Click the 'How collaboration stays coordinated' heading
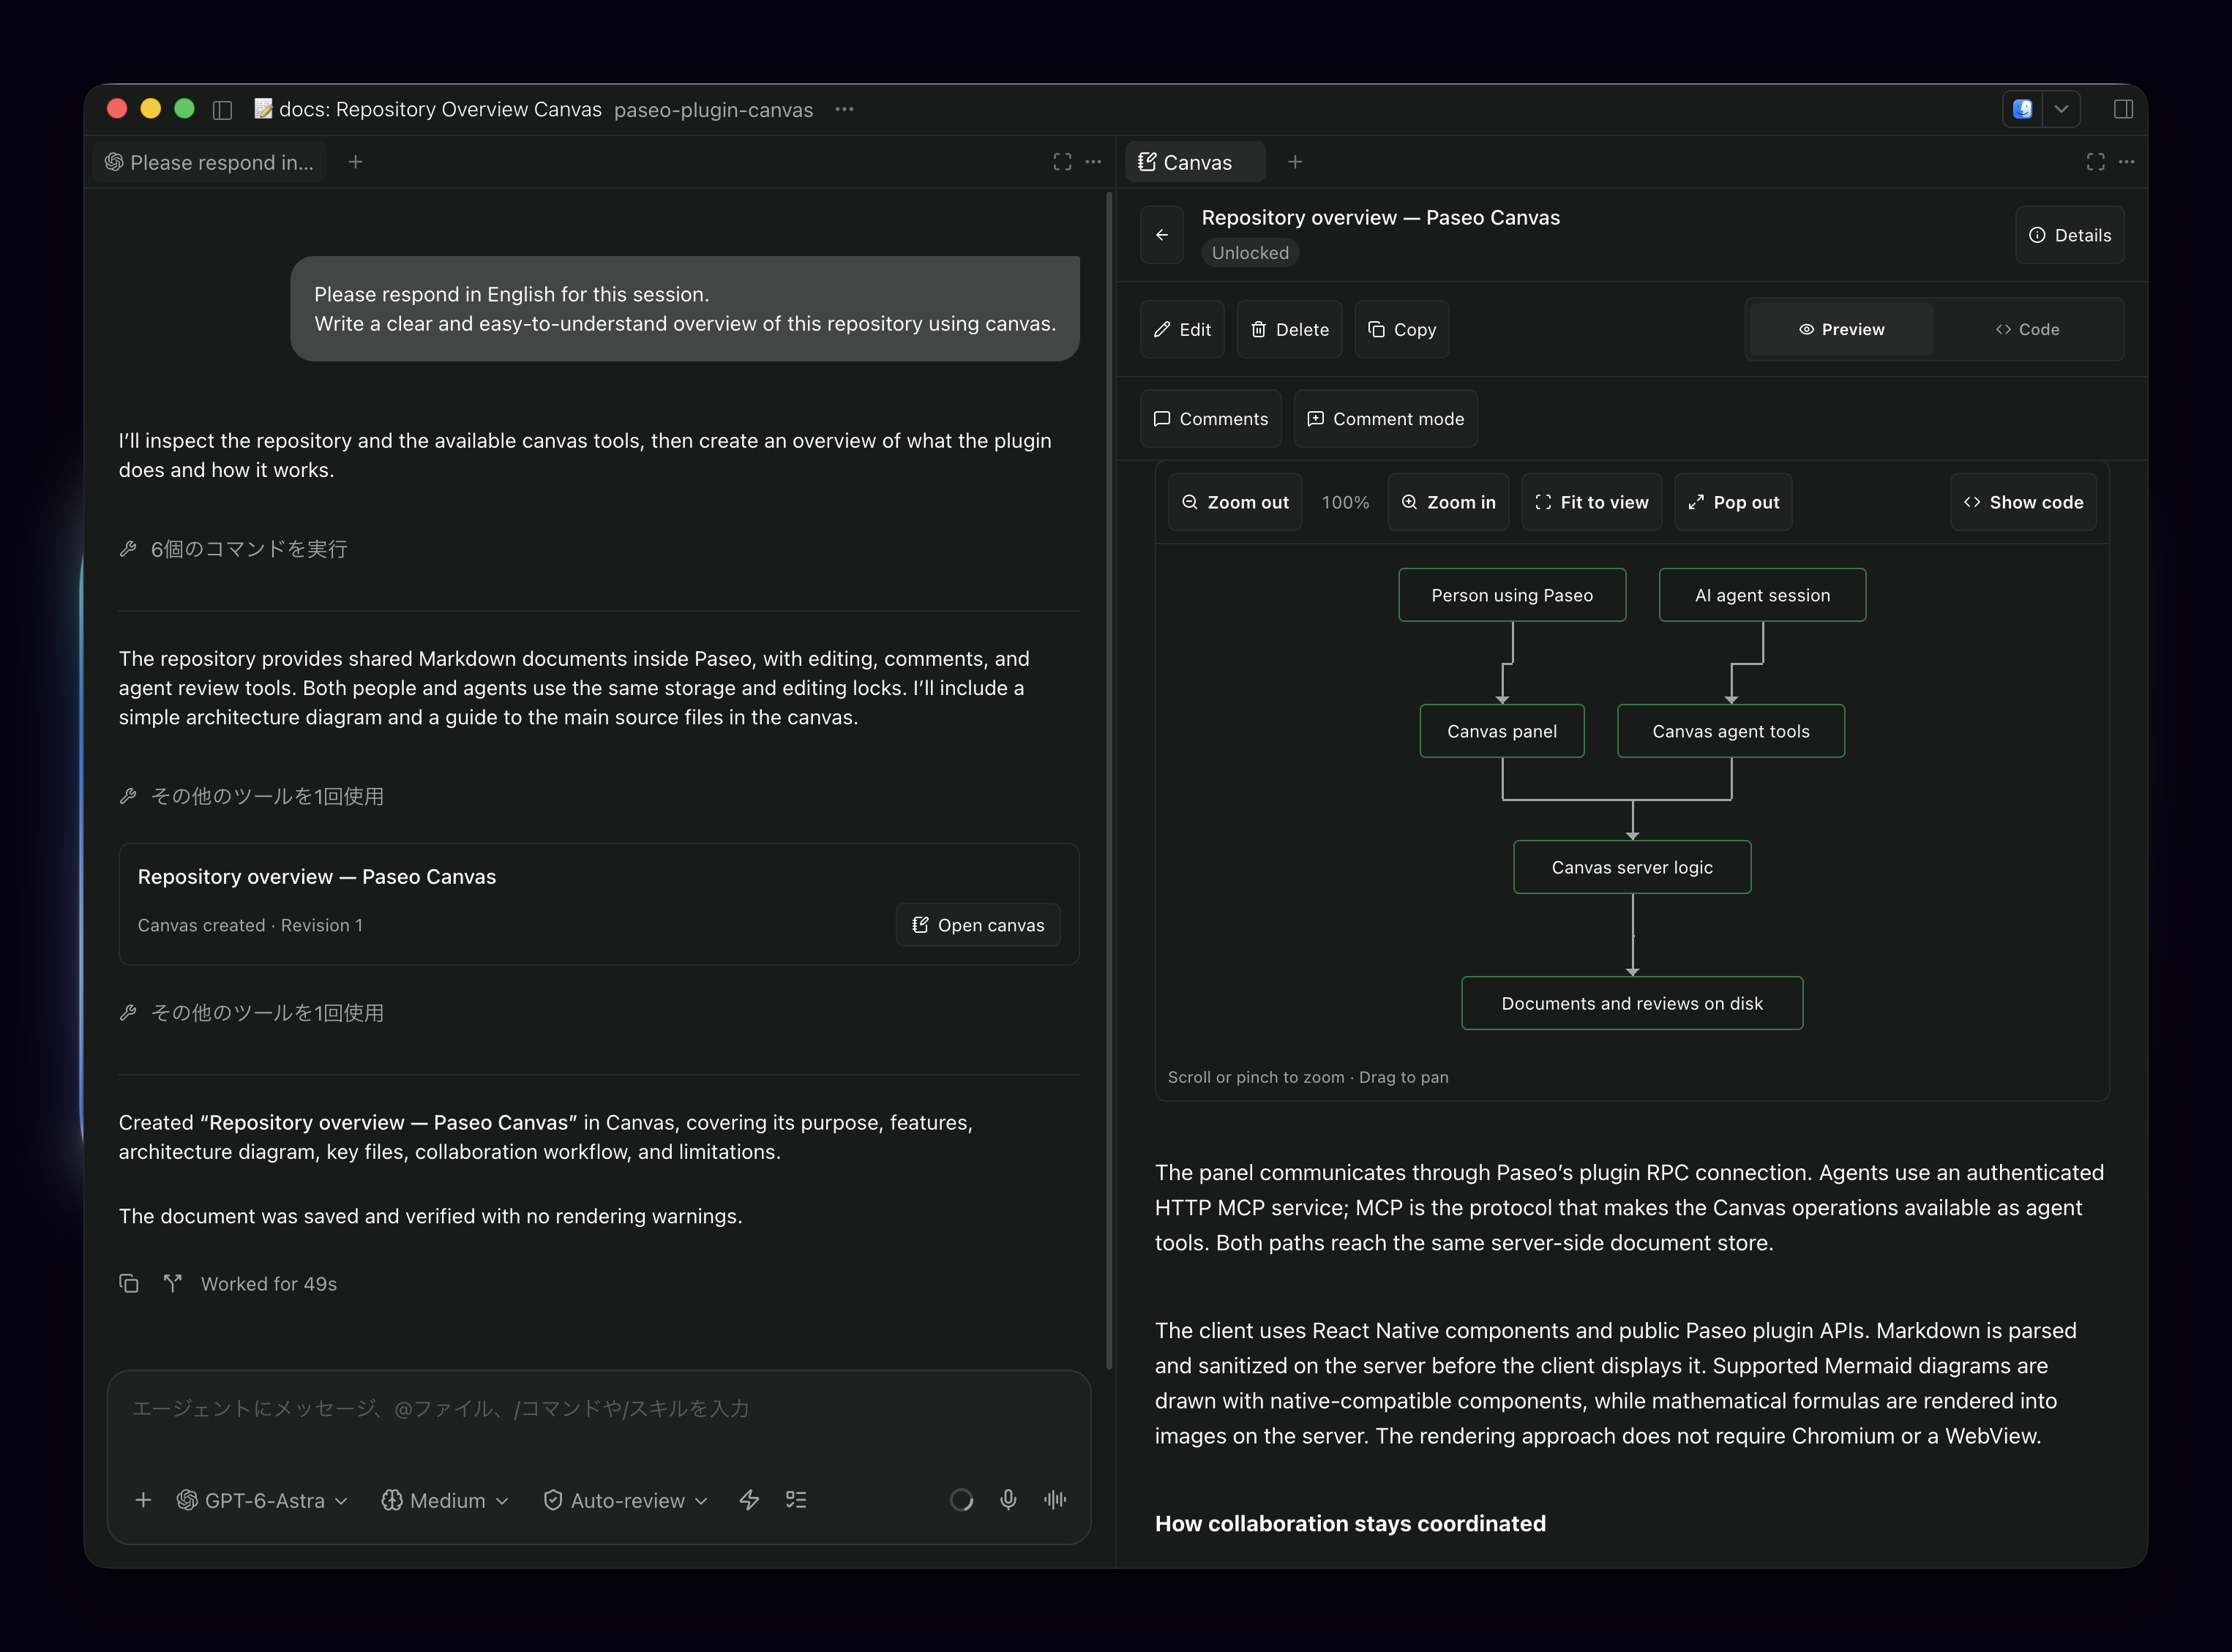The height and width of the screenshot is (1652, 2232). pos(1350,1523)
